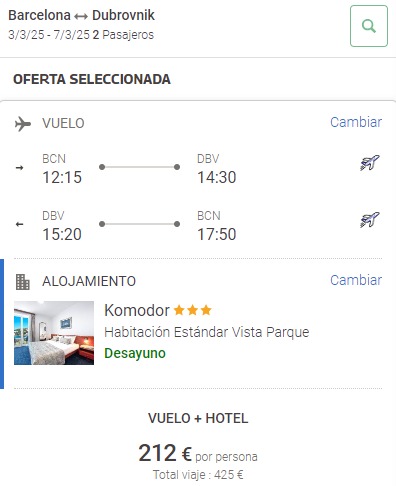
Task: Click the outbound right arrow icon
Action: click(20, 167)
